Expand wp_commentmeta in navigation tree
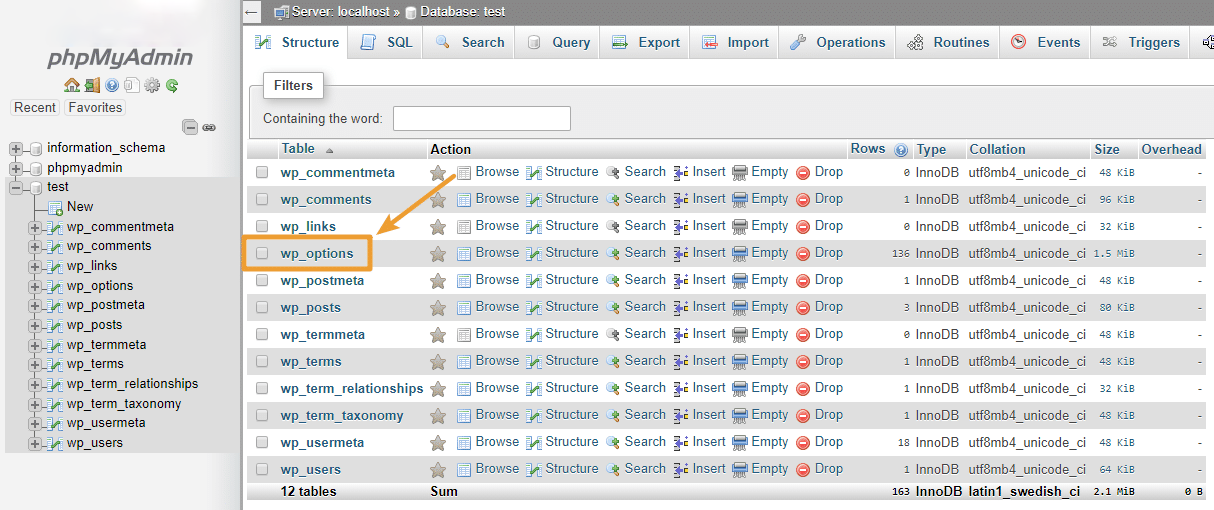Viewport: 1214px width, 510px height. pyautogui.click(x=35, y=227)
